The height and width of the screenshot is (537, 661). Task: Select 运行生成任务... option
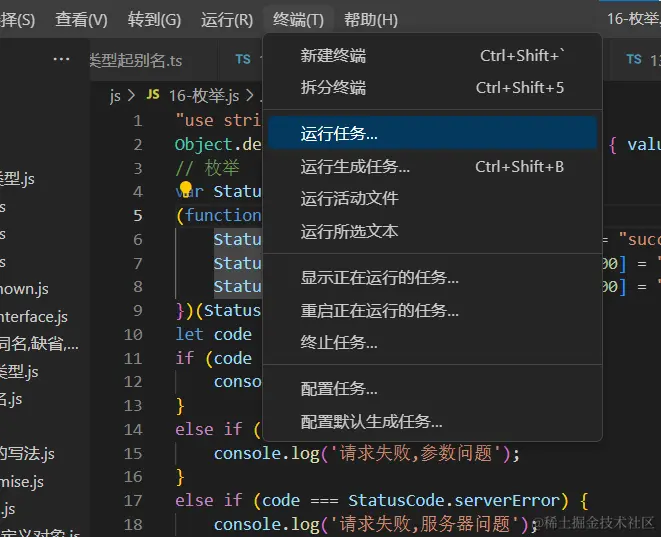432,166
